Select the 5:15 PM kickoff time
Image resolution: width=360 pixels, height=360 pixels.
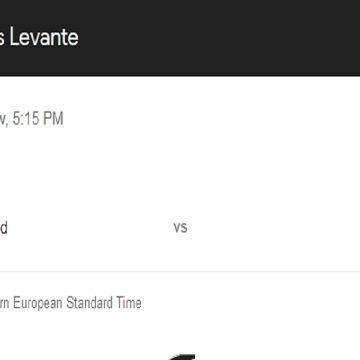[x=38, y=119]
